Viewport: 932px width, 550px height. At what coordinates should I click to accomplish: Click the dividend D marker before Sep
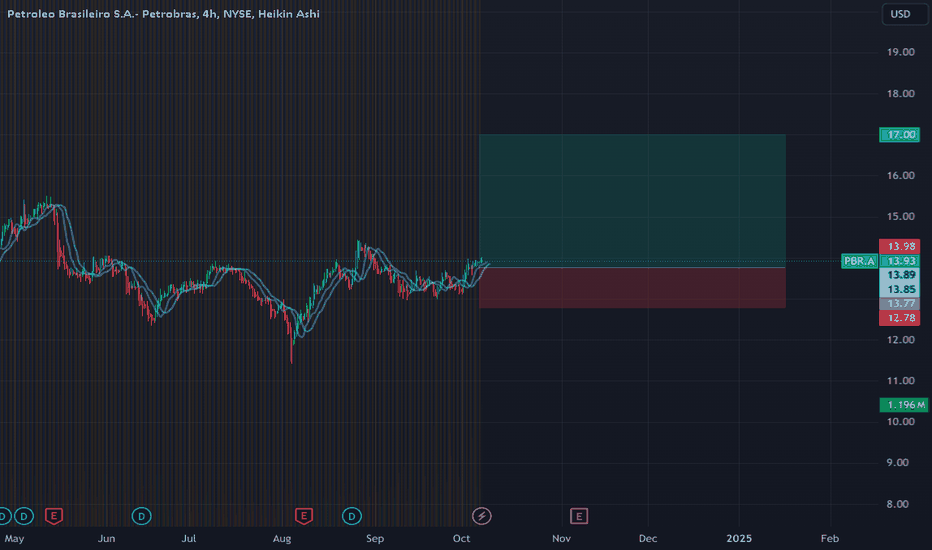click(352, 516)
